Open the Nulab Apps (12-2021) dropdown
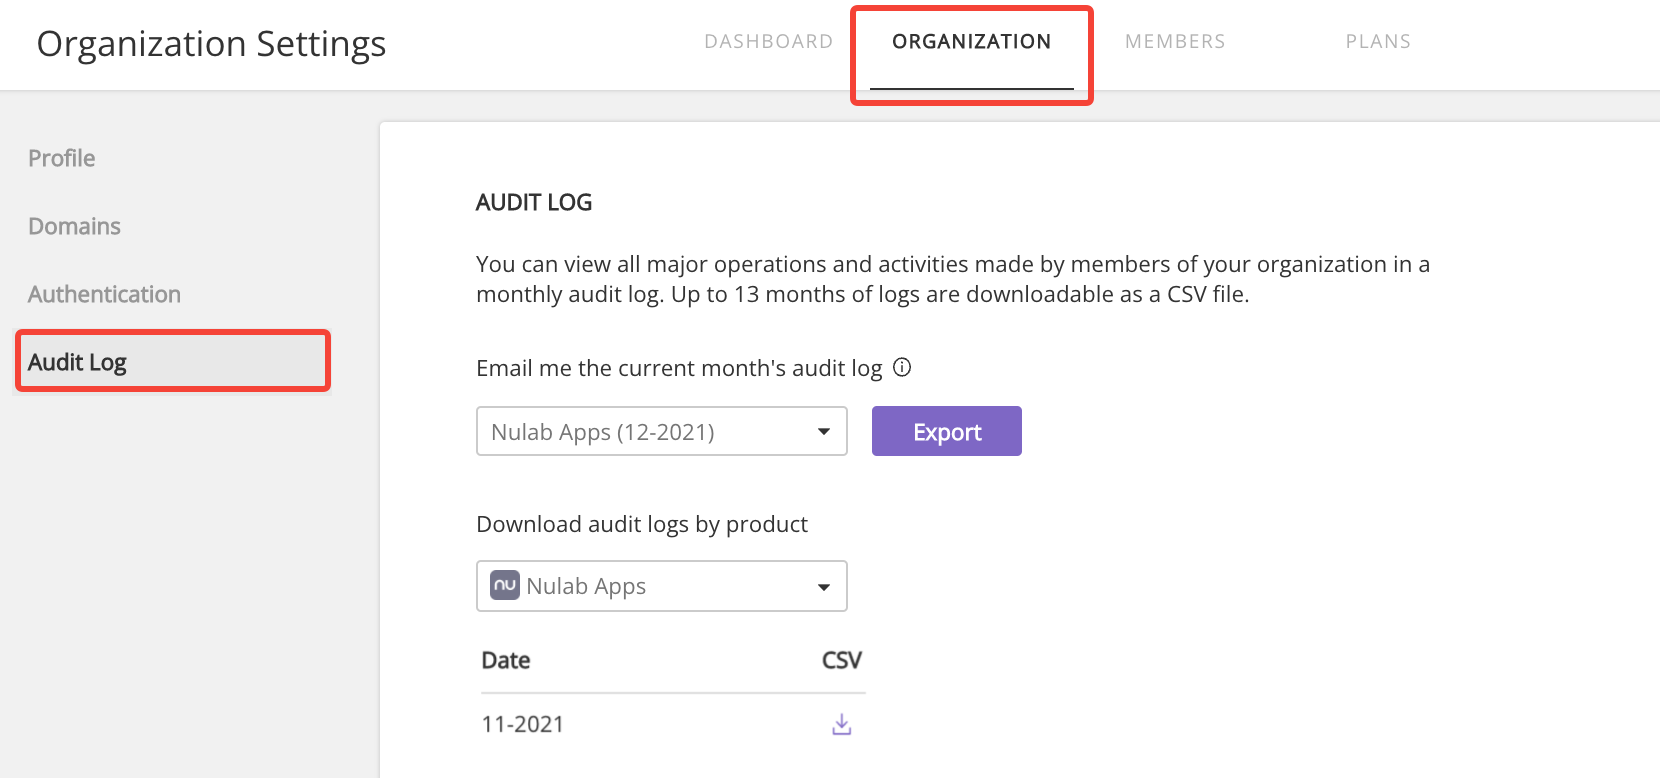Image resolution: width=1660 pixels, height=778 pixels. click(x=662, y=431)
